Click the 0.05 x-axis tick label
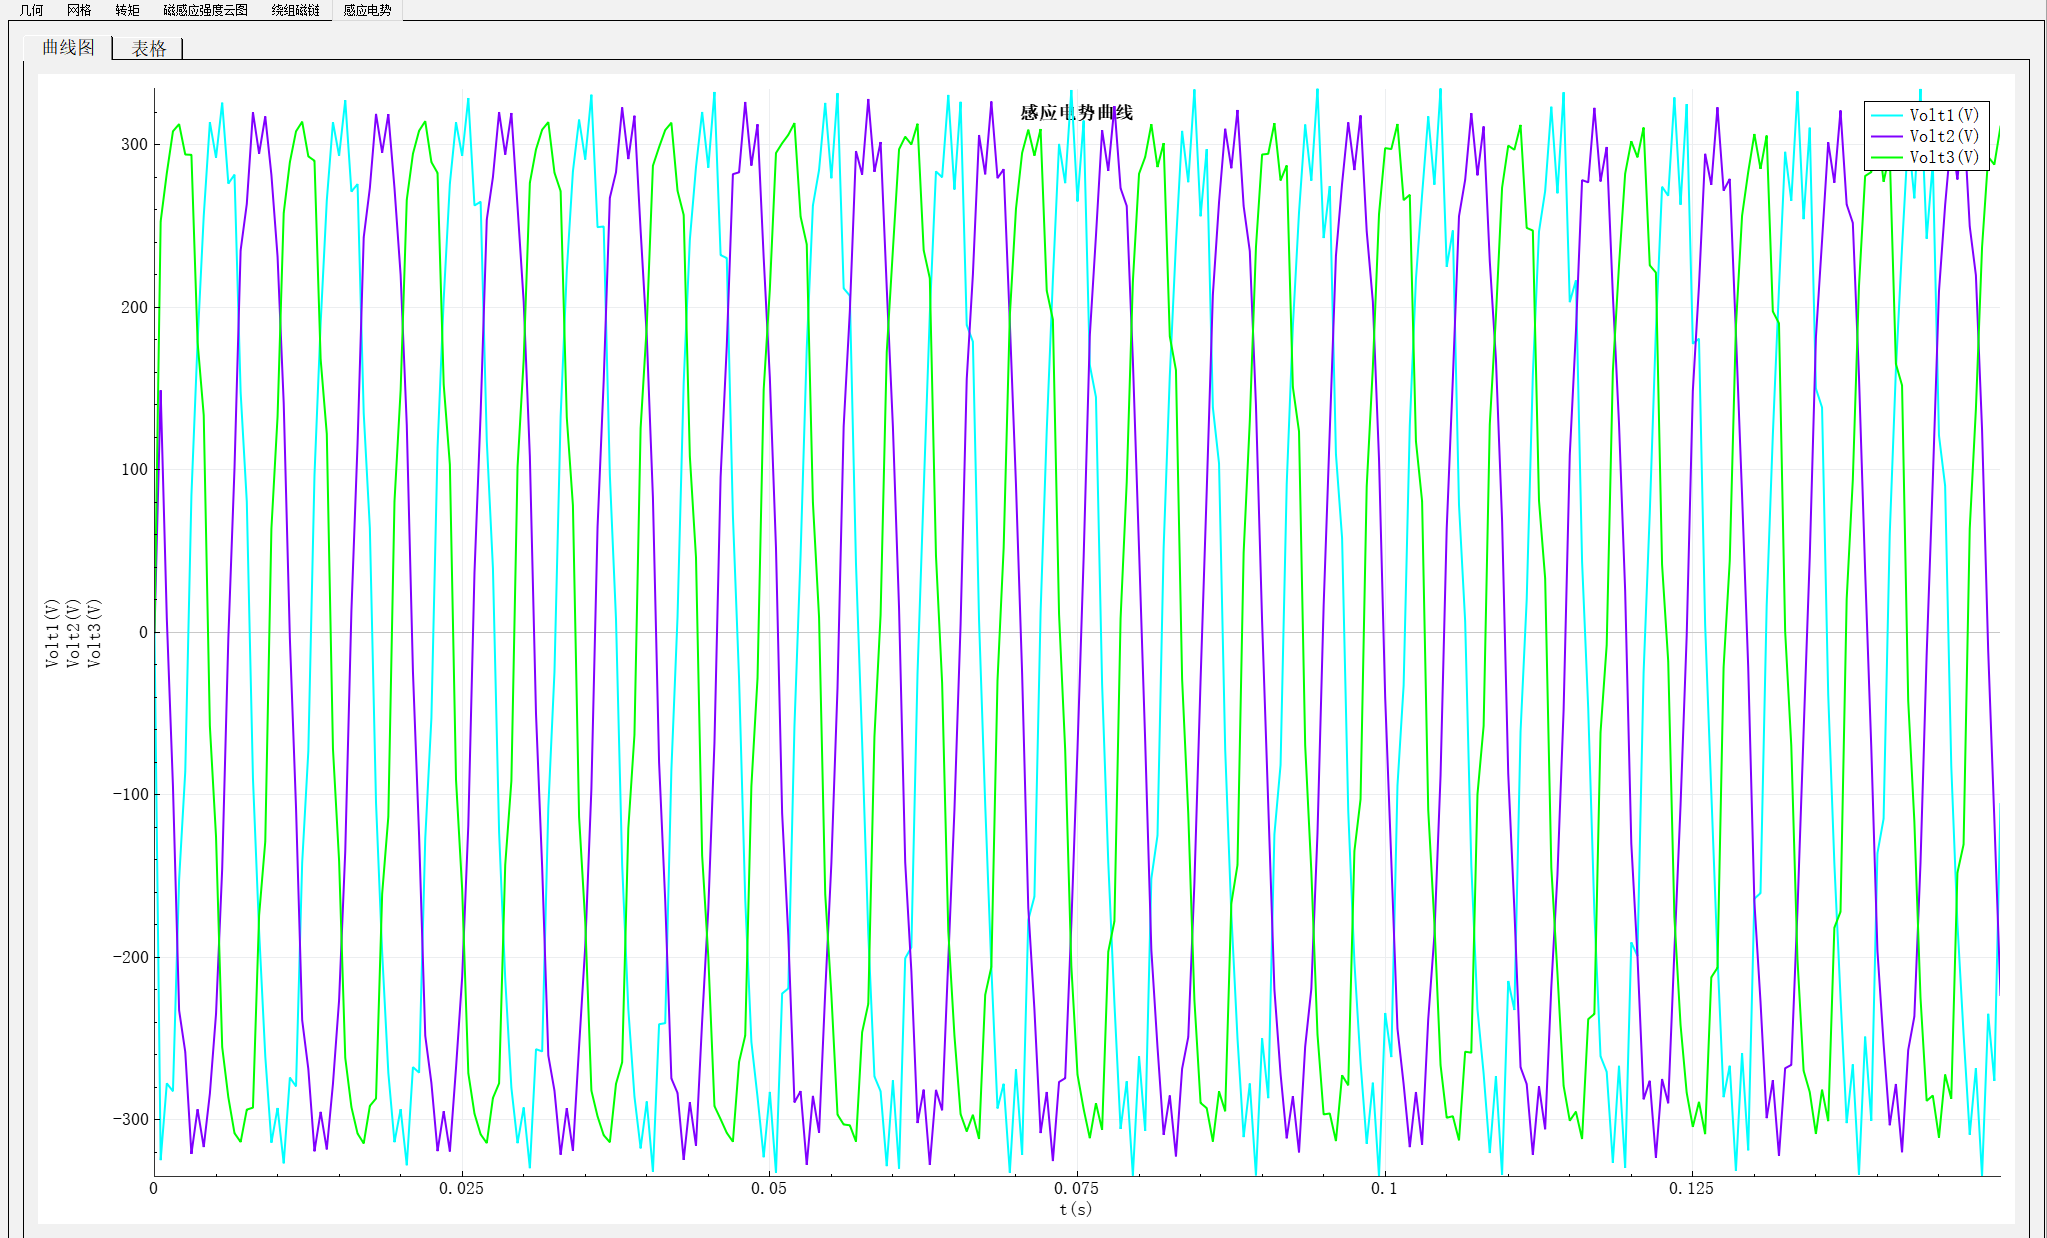The width and height of the screenshot is (2047, 1238). click(x=769, y=1188)
